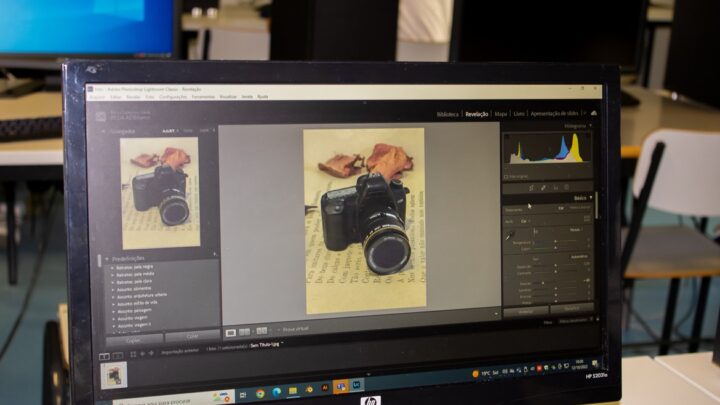Open Google Chrome from the taskbar
This screenshot has height=405, width=720.
[260, 392]
